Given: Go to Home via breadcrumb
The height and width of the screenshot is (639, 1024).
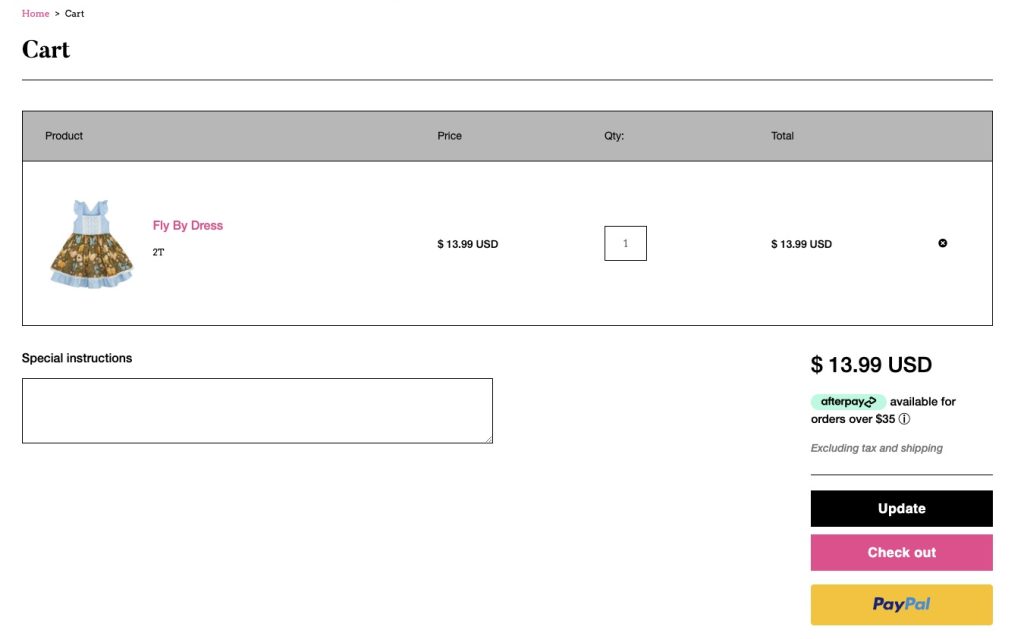Looking at the screenshot, I should pos(35,14).
